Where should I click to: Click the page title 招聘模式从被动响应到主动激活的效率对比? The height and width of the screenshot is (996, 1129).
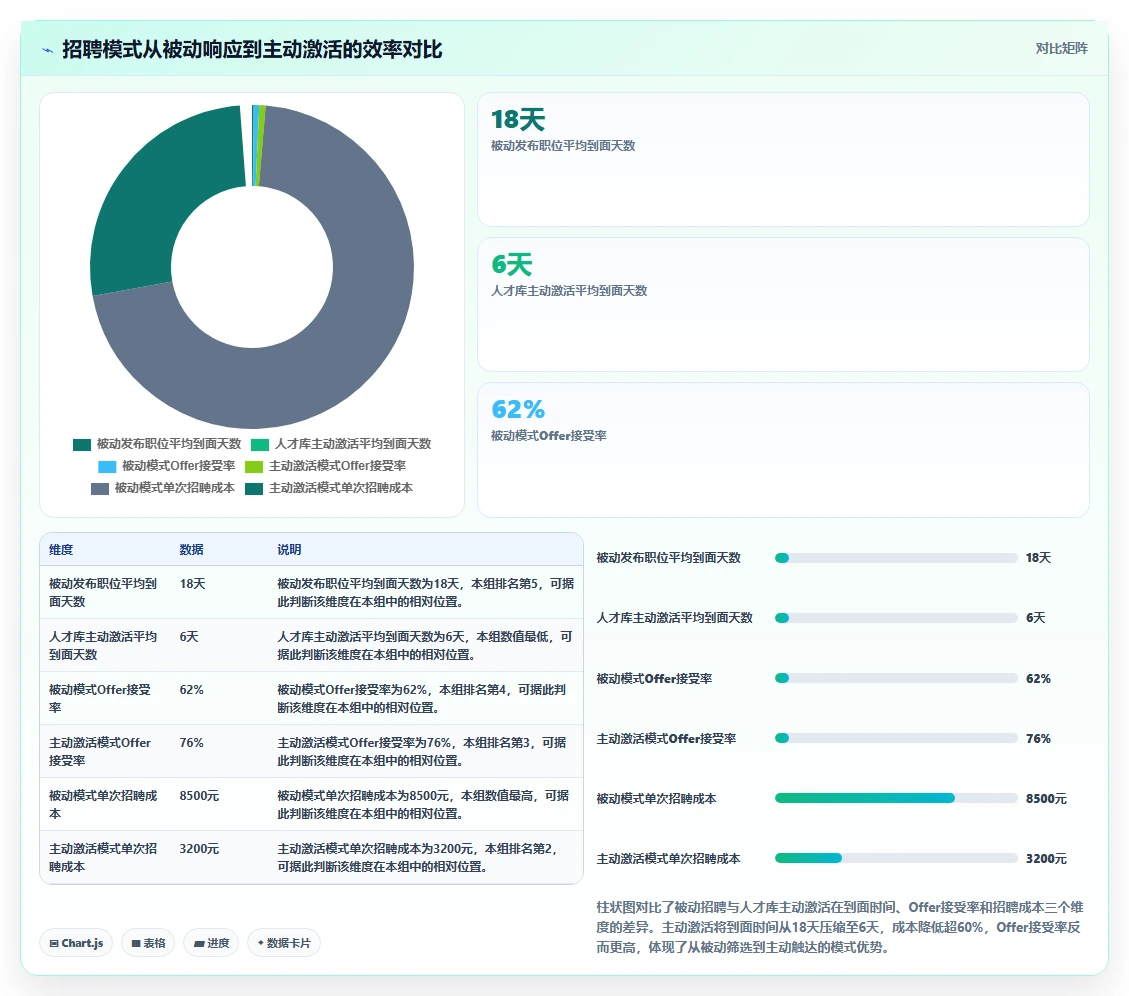252,50
